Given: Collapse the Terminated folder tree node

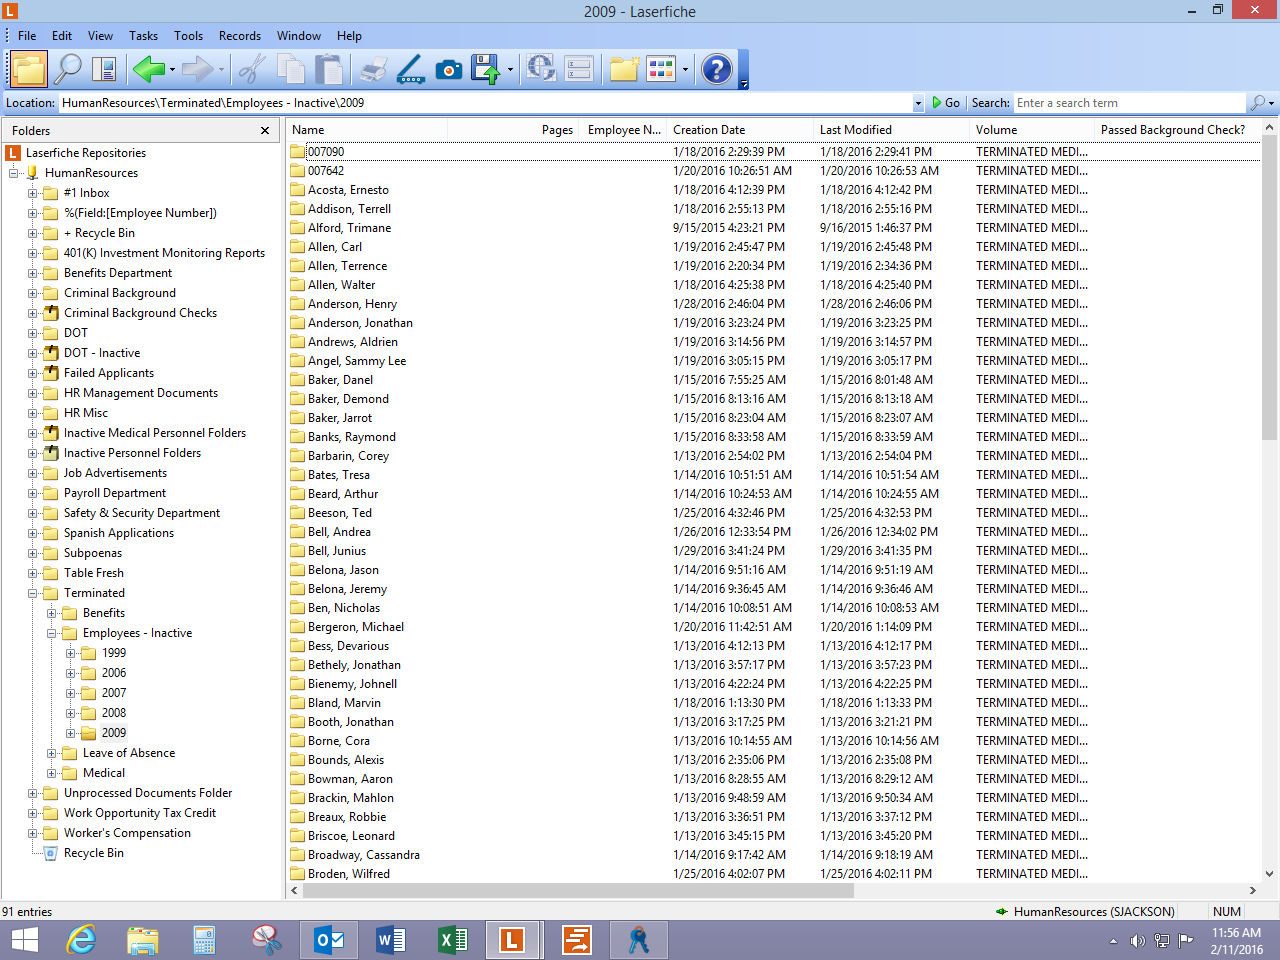Looking at the screenshot, I should point(33,593).
